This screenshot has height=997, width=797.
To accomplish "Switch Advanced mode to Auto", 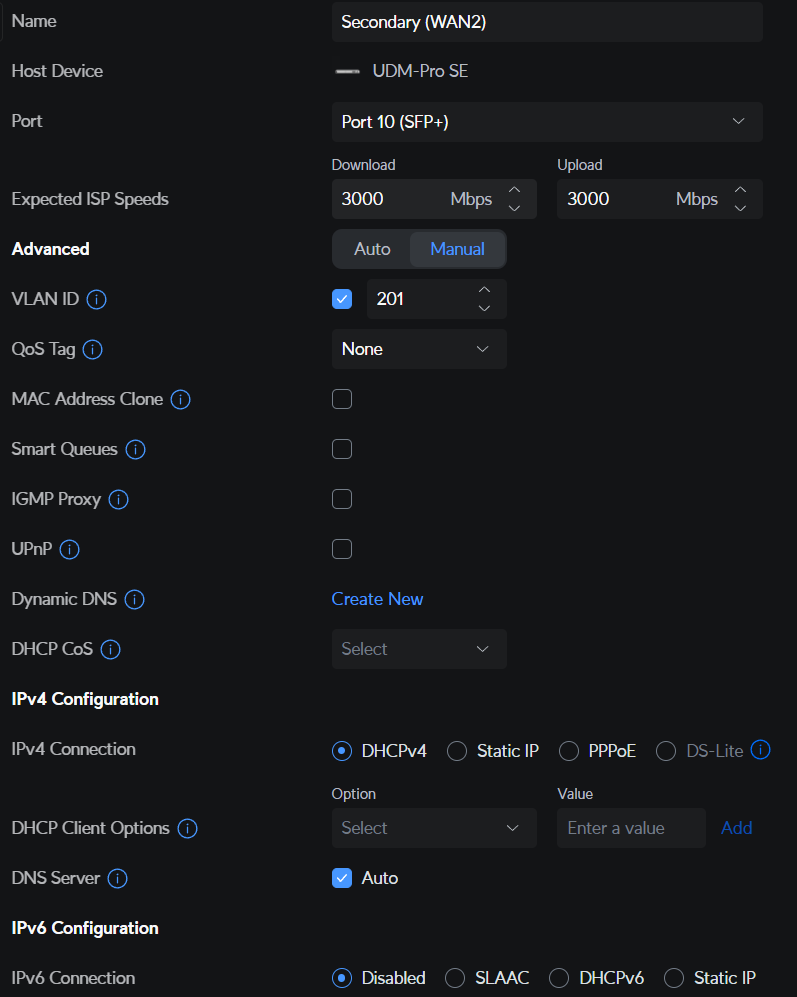I will [372, 249].
